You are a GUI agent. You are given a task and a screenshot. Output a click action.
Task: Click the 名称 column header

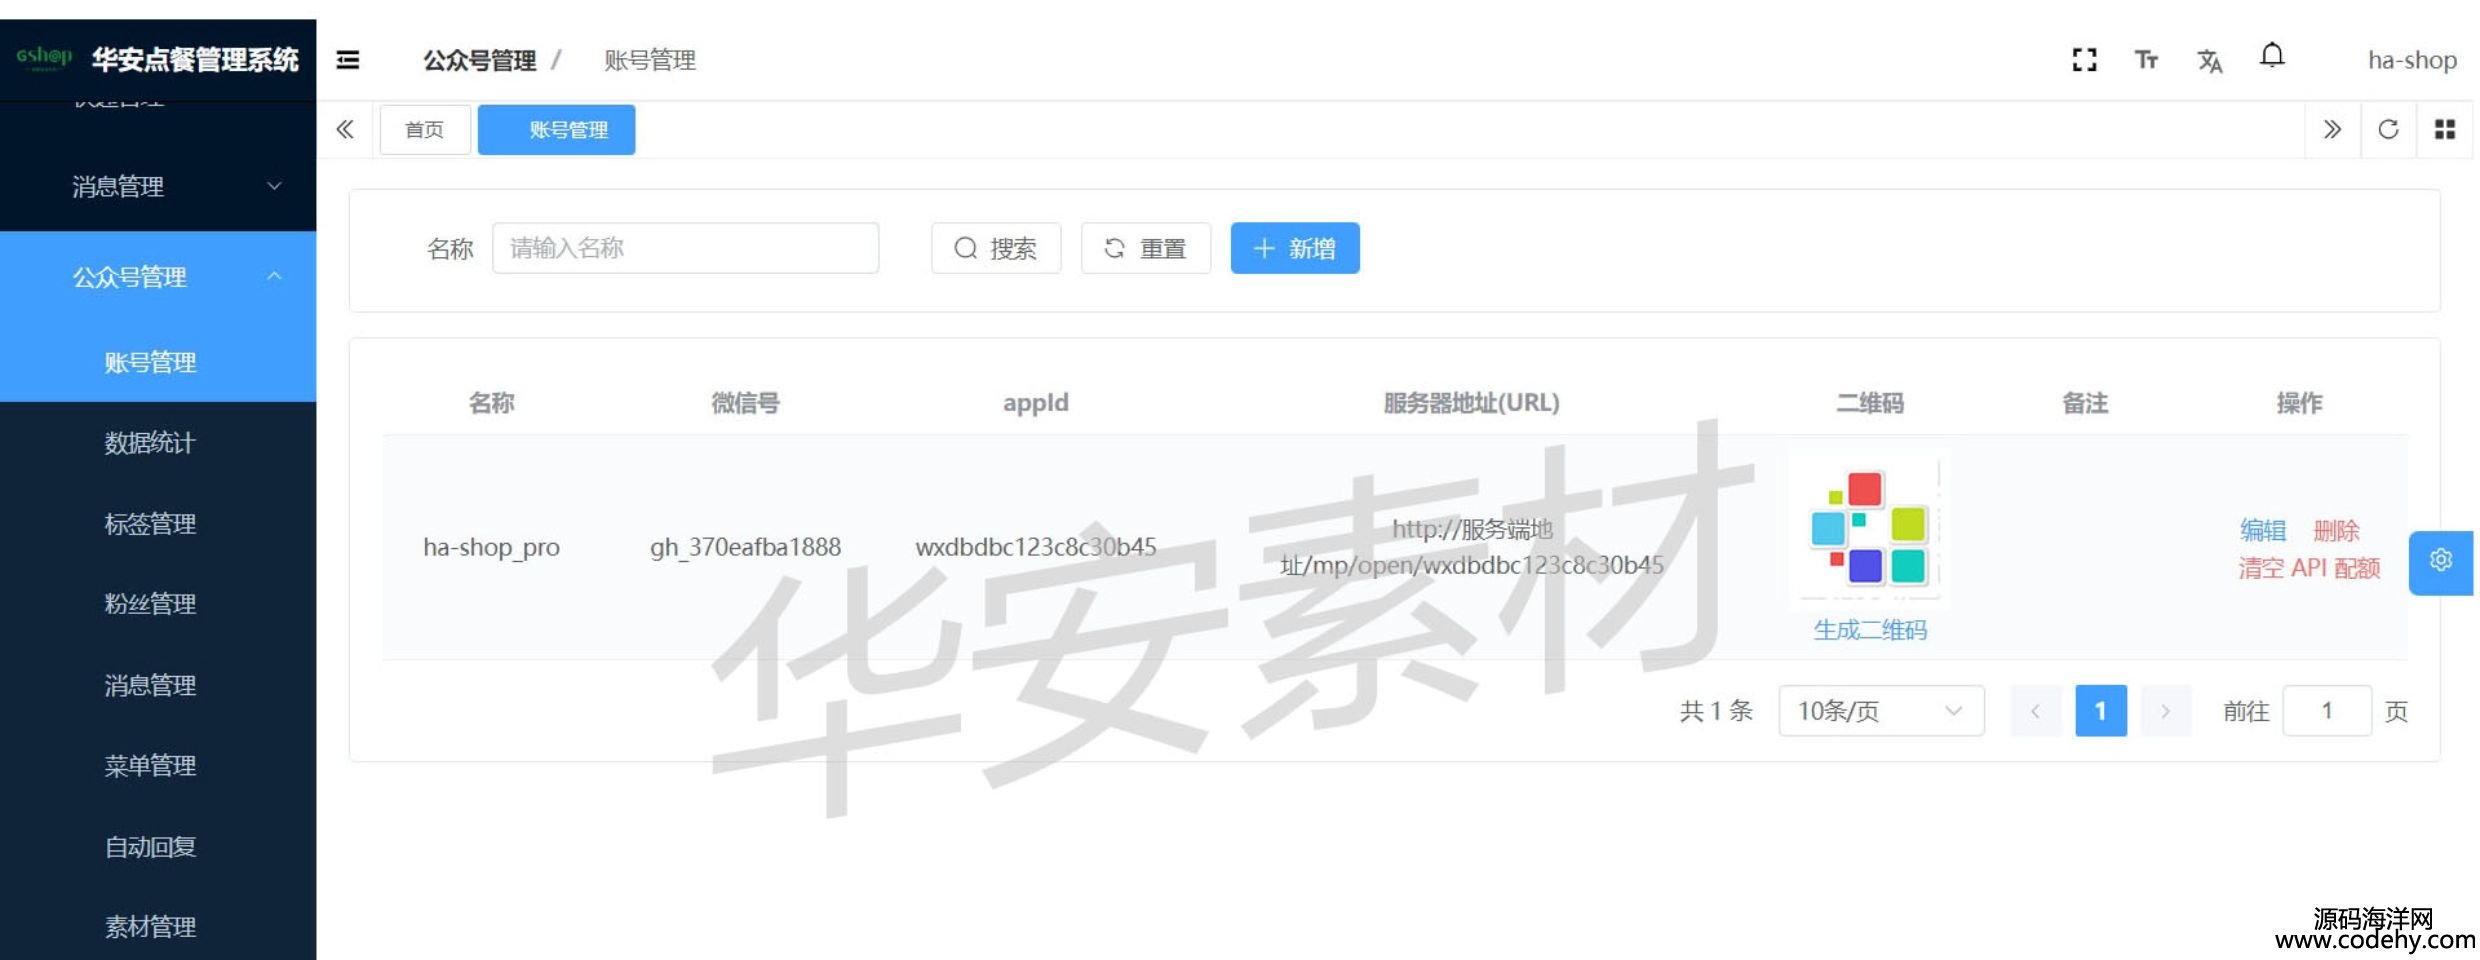click(491, 403)
